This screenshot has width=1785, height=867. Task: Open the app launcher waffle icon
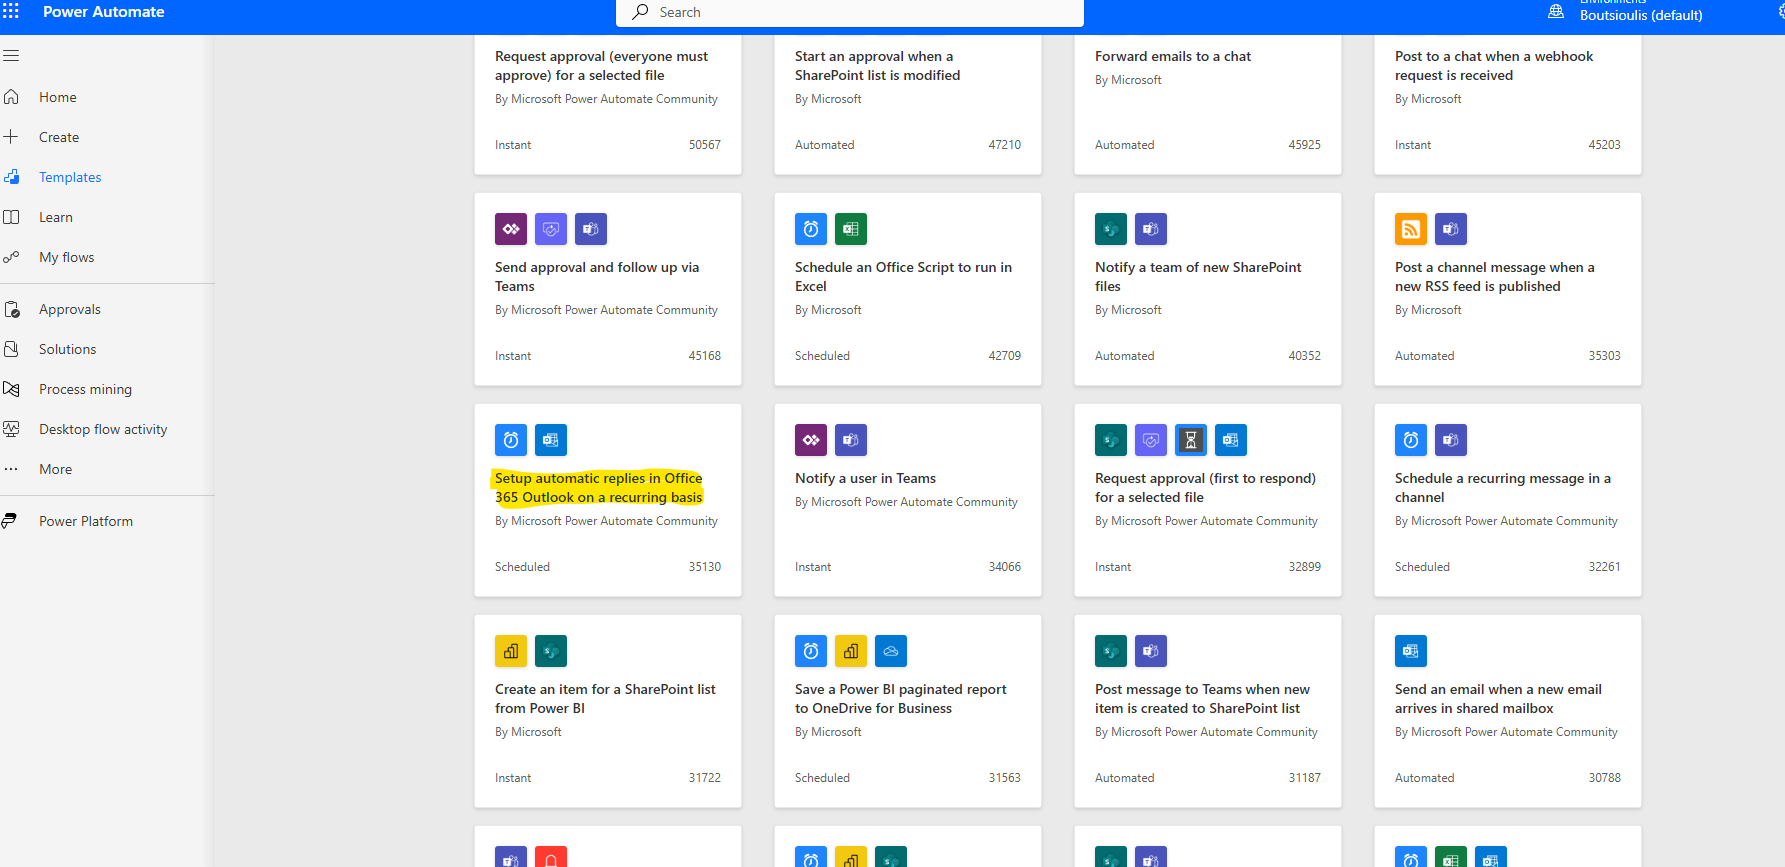click(x=11, y=11)
